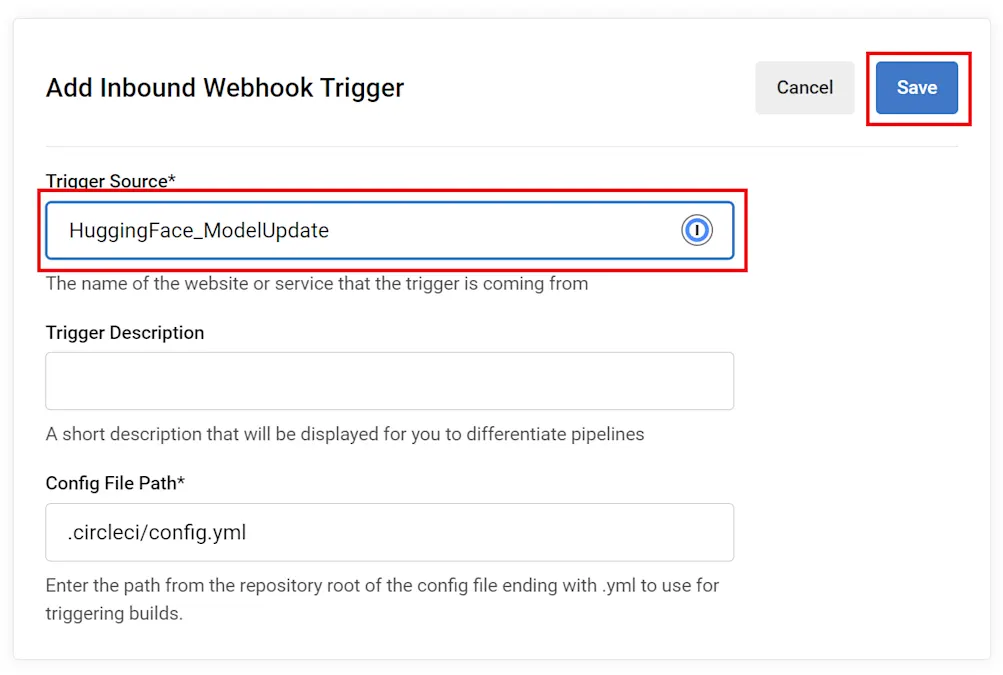Click the helper text about yml config path
This screenshot has width=1003, height=675.
click(x=382, y=586)
